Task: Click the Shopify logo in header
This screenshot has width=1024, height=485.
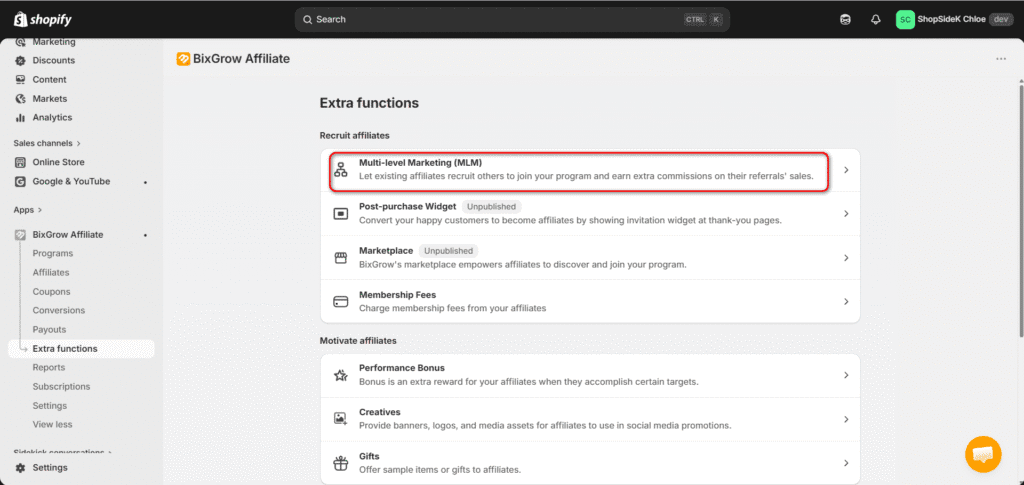Action: [43, 19]
